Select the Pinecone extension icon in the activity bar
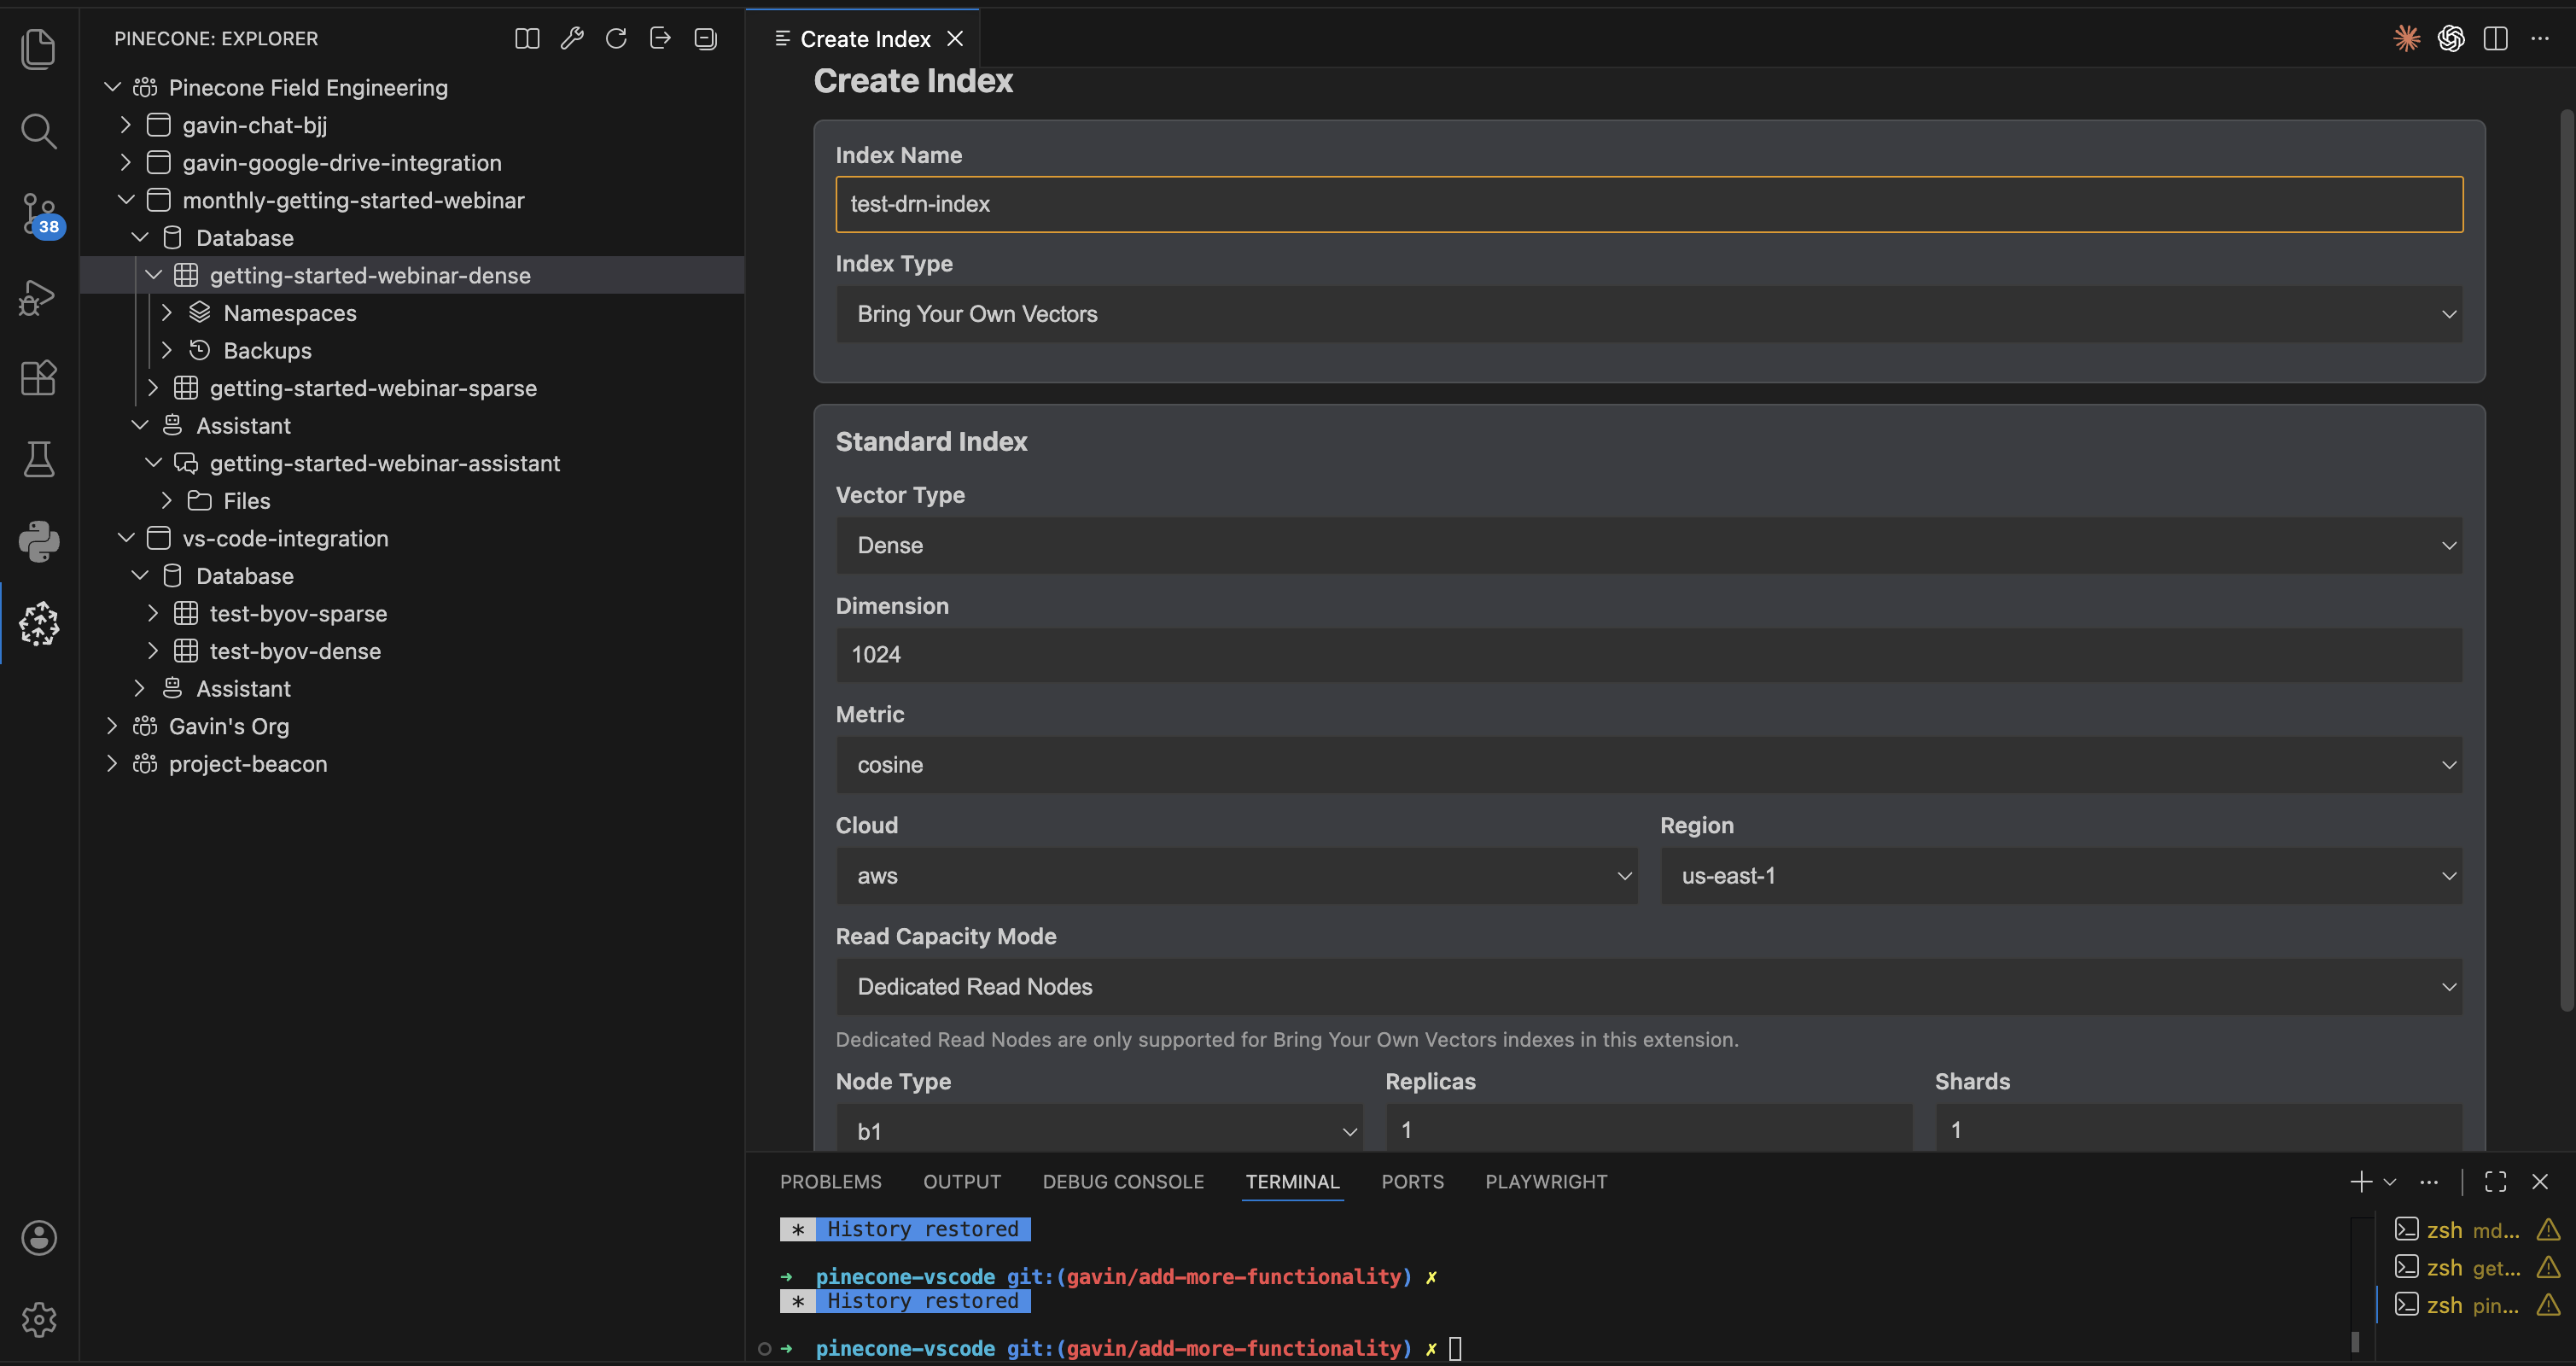The width and height of the screenshot is (2576, 1366). tap(39, 623)
